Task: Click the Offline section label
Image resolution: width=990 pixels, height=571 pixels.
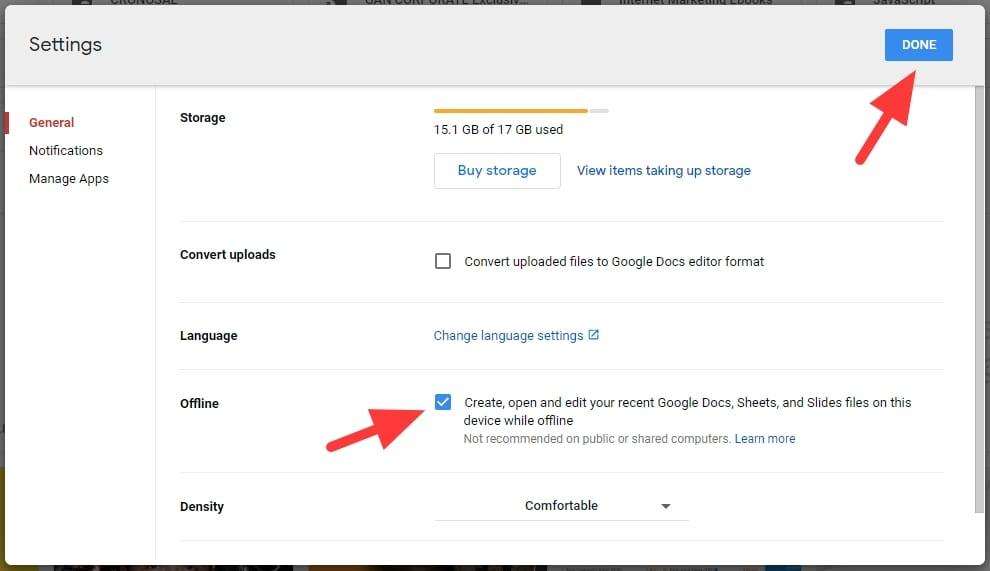Action: pos(200,404)
